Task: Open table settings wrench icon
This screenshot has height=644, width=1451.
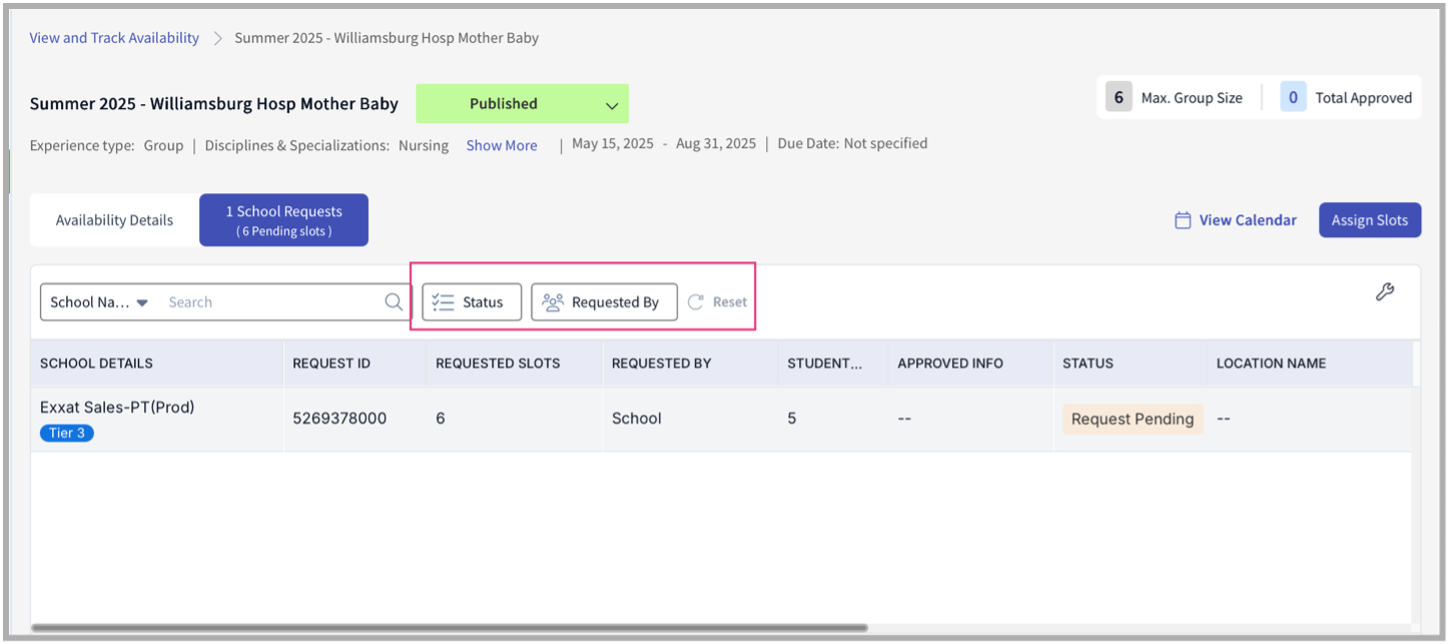Action: coord(1385,292)
